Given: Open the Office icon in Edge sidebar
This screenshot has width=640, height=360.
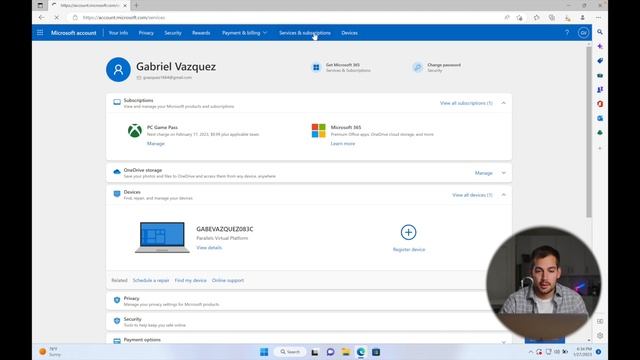Looking at the screenshot, I should coord(600,104).
